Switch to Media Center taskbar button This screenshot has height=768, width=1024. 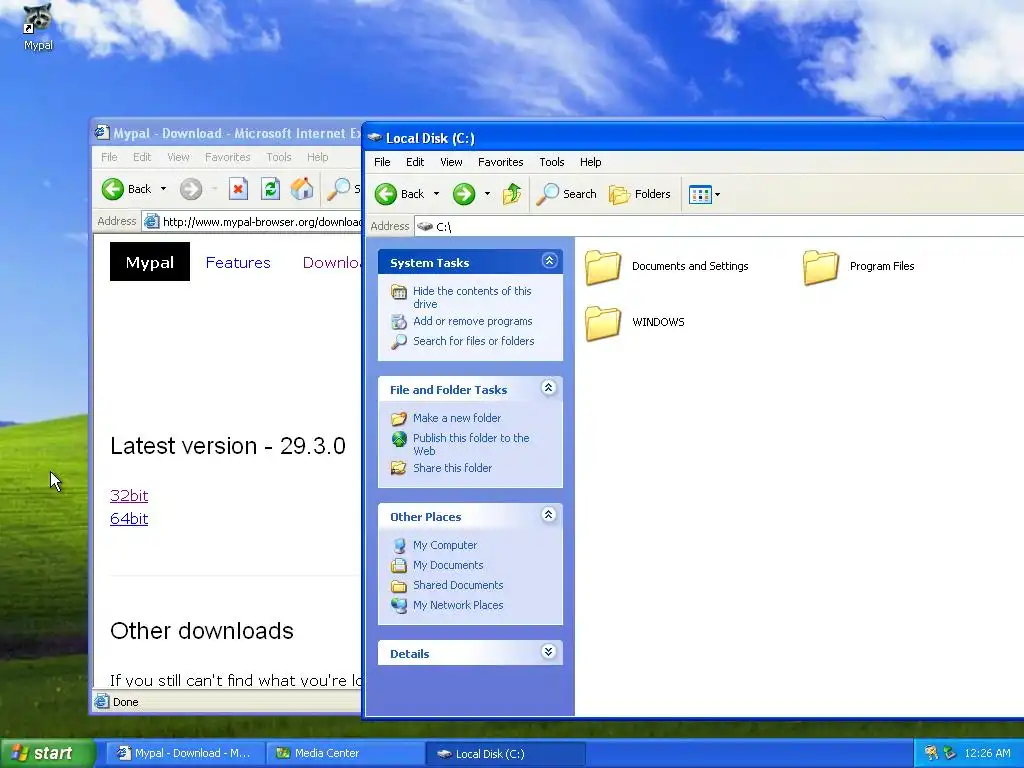[345, 753]
